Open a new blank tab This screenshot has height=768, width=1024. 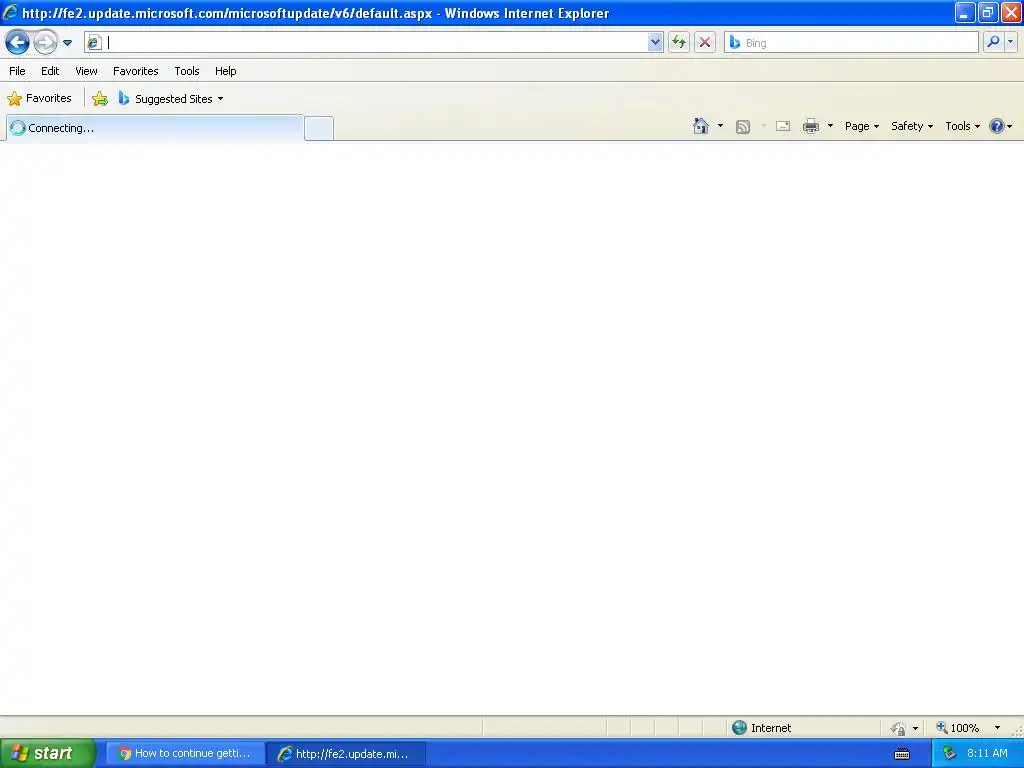tap(319, 128)
